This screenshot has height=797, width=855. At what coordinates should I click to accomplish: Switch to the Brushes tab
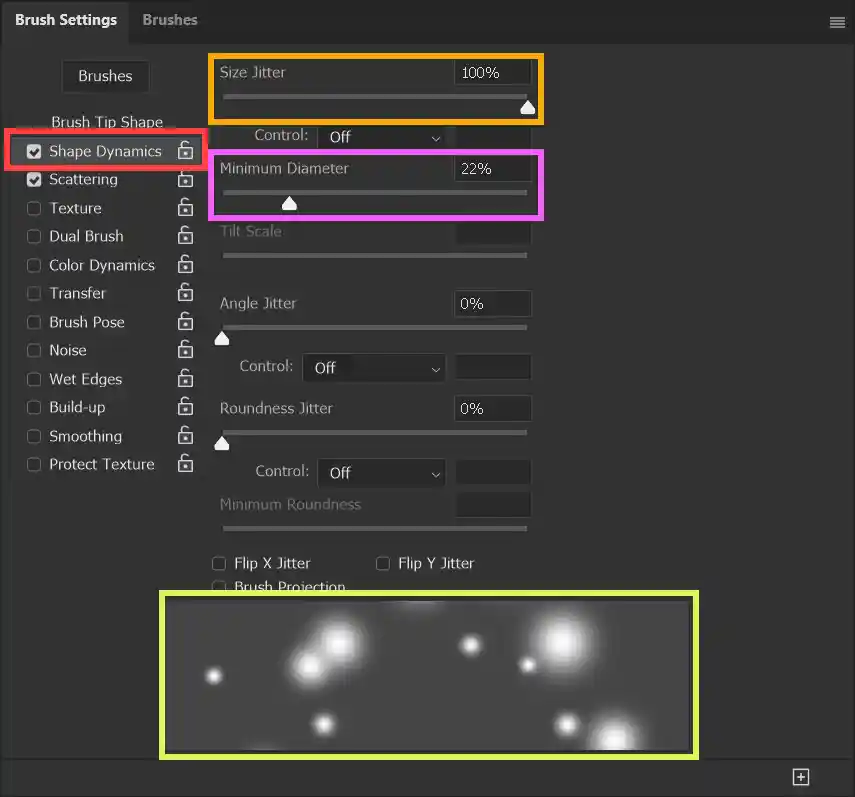(x=170, y=20)
